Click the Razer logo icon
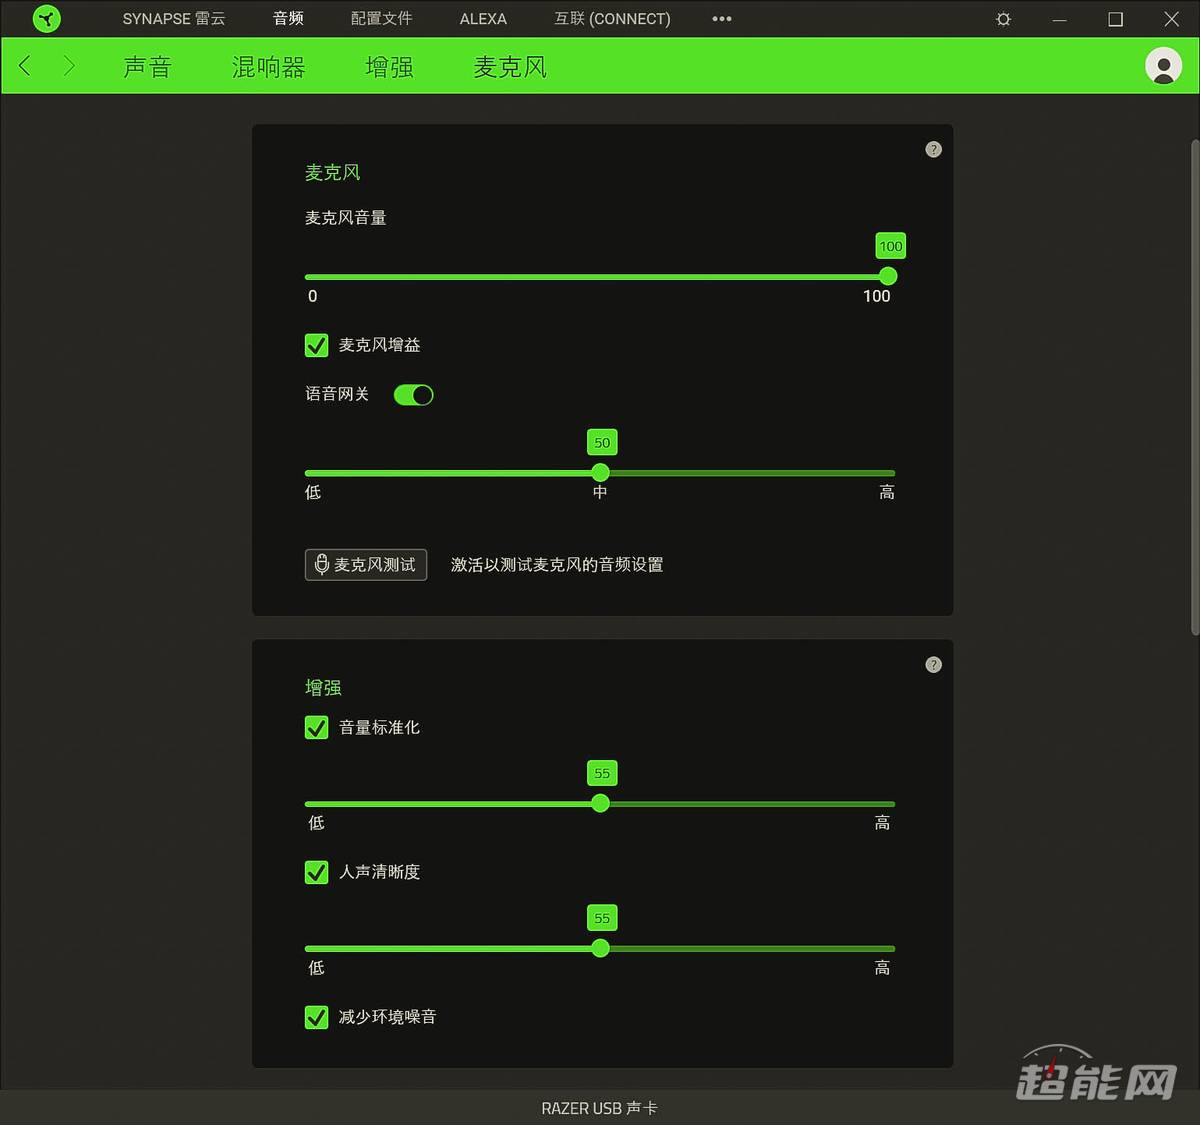Screen dimensions: 1200x1125 [47, 18]
